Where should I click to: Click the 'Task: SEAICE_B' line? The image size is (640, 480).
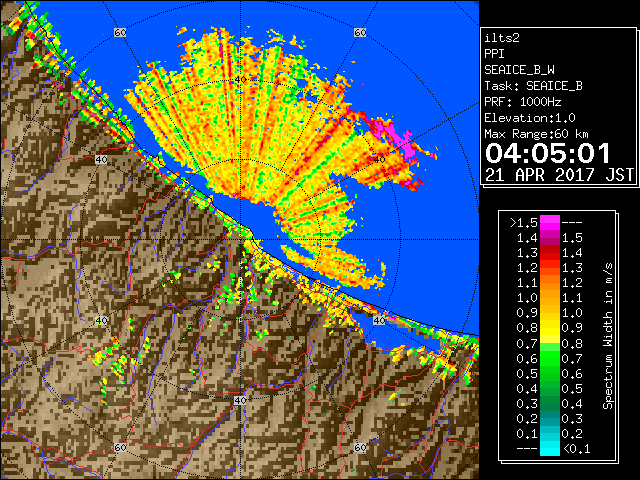pos(533,86)
